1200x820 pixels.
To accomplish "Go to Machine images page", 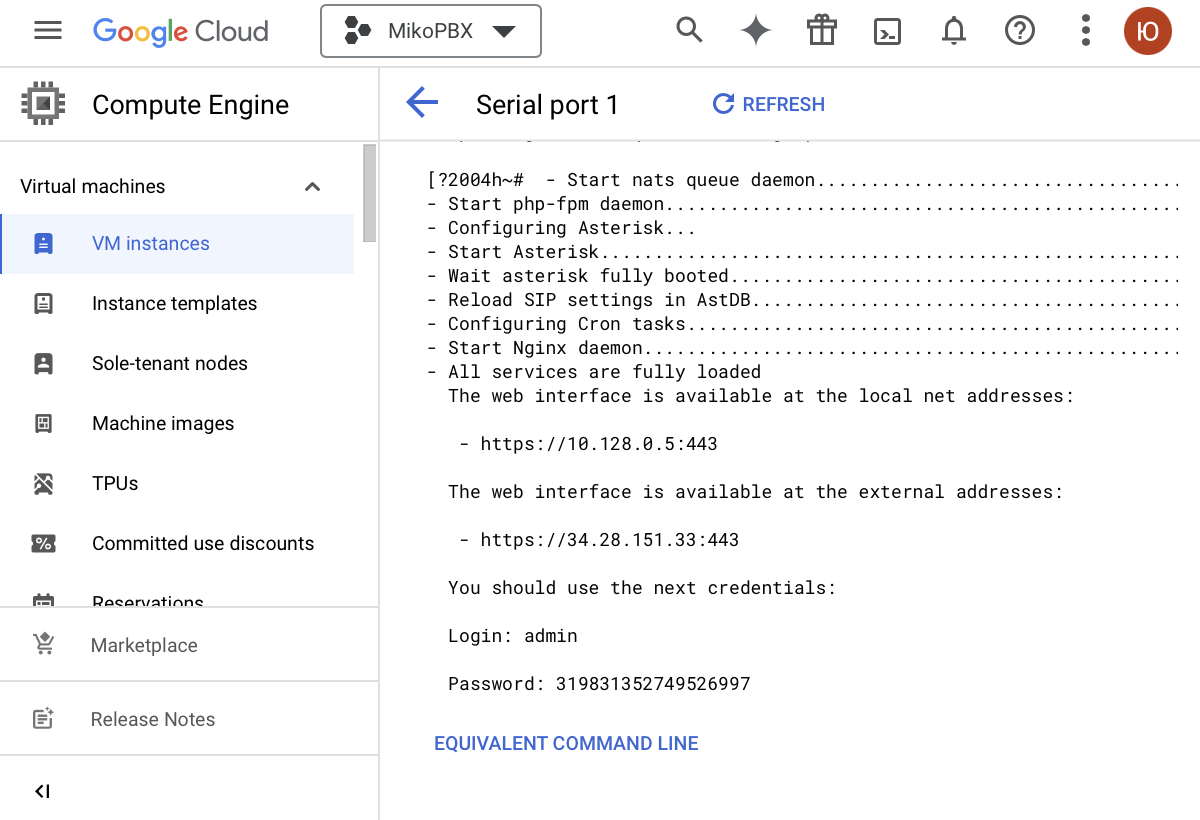I will coord(163,424).
